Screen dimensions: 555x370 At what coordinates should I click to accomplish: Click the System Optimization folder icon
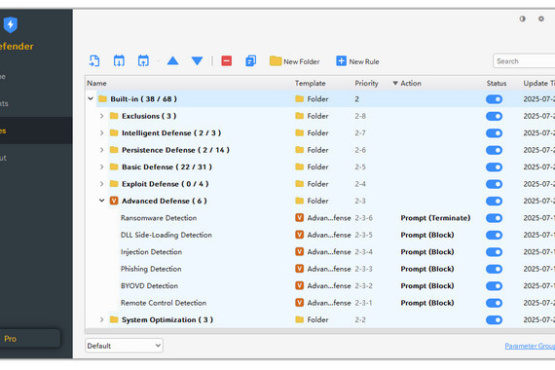coord(114,320)
